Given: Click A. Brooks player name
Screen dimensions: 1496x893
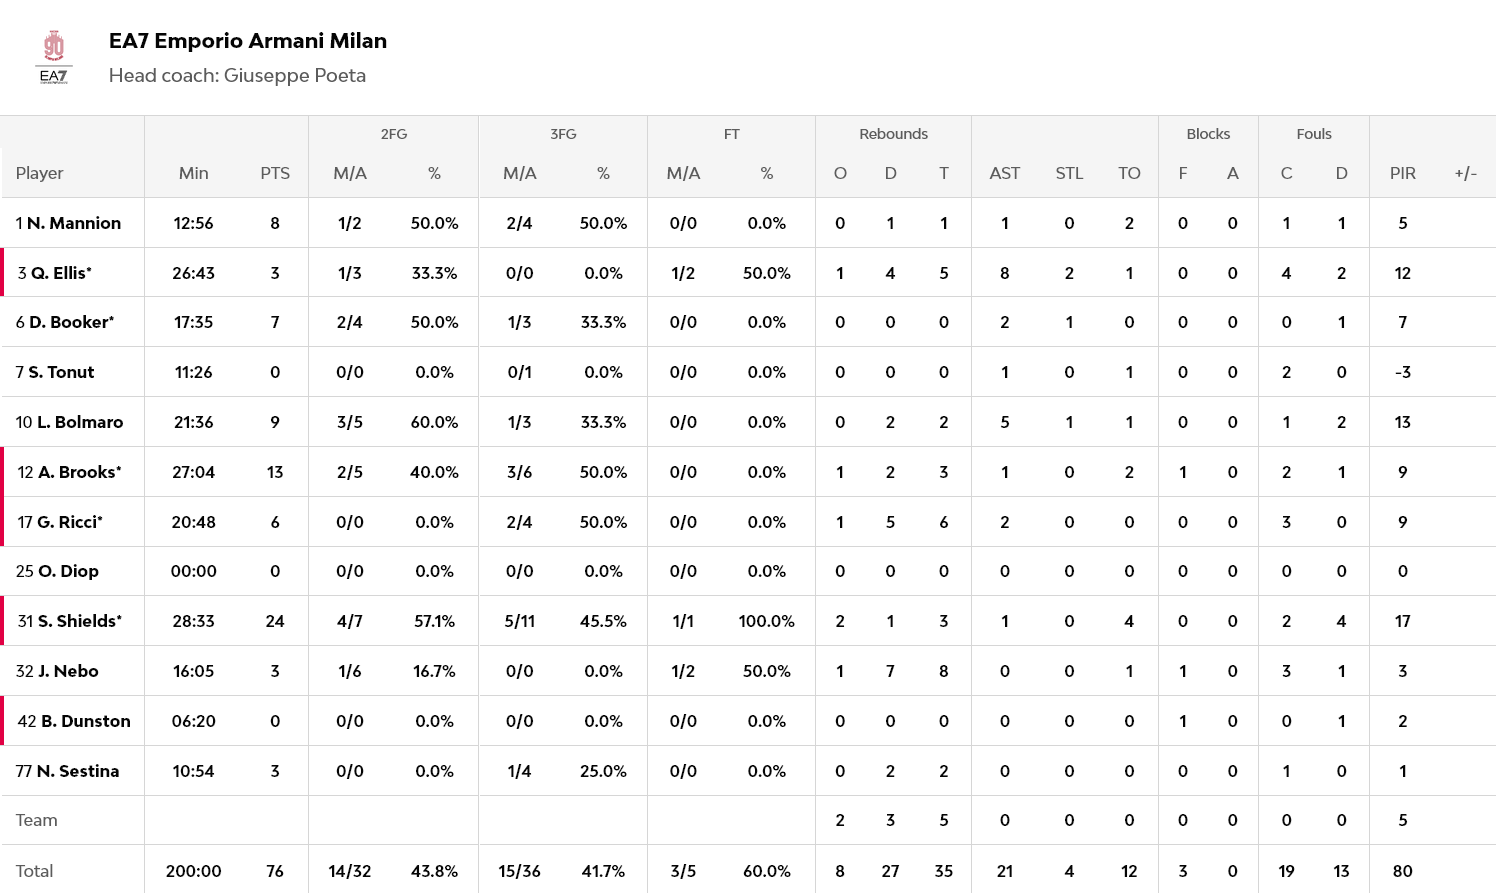Looking at the screenshot, I should [79, 472].
